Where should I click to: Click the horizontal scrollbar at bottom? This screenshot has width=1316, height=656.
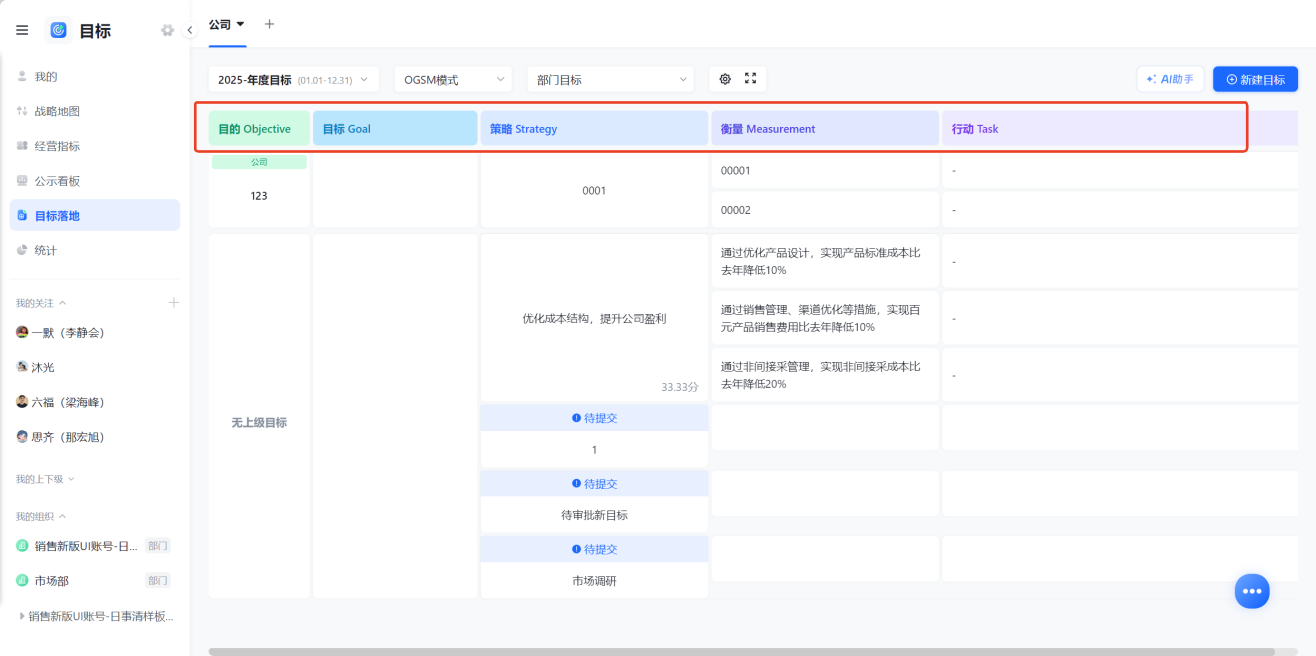click(741, 652)
